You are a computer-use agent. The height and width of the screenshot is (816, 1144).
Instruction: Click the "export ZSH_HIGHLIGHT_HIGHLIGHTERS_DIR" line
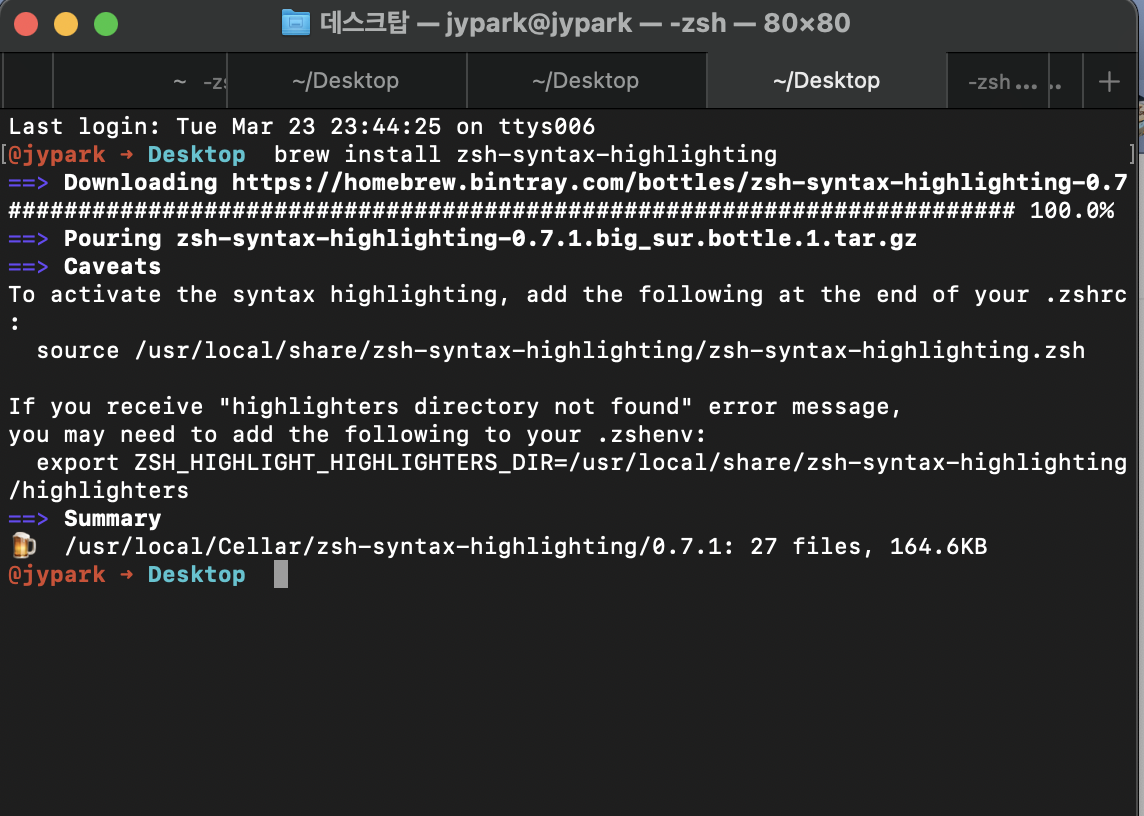(581, 463)
